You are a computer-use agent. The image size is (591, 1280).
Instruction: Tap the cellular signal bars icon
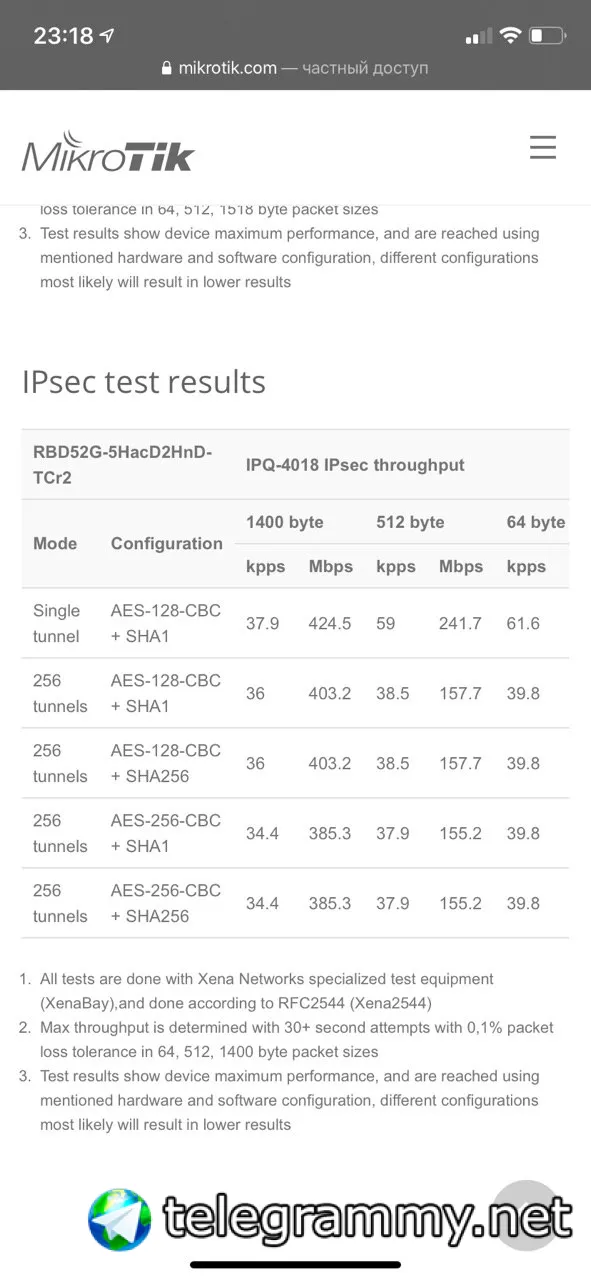(479, 37)
